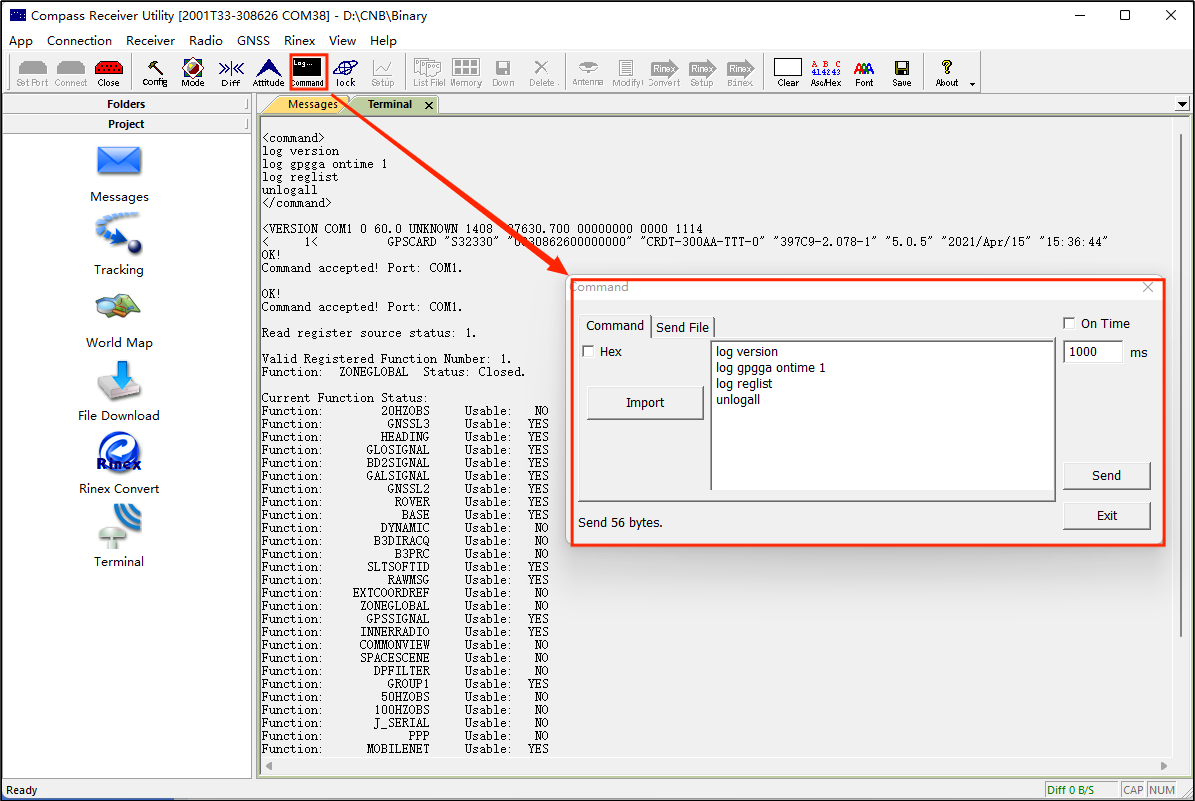The height and width of the screenshot is (801, 1195).
Task: Click the Save floppy toolbar icon
Action: click(902, 73)
